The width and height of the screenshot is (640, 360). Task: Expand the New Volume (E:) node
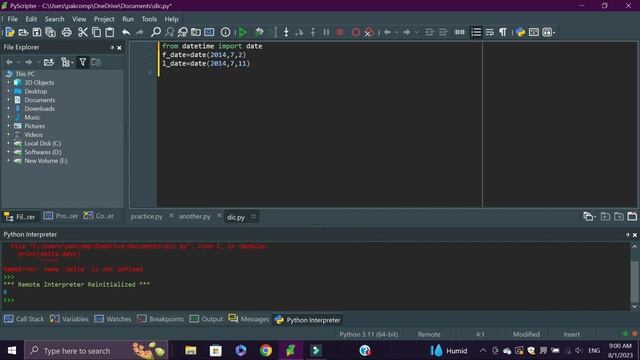pyautogui.click(x=8, y=161)
